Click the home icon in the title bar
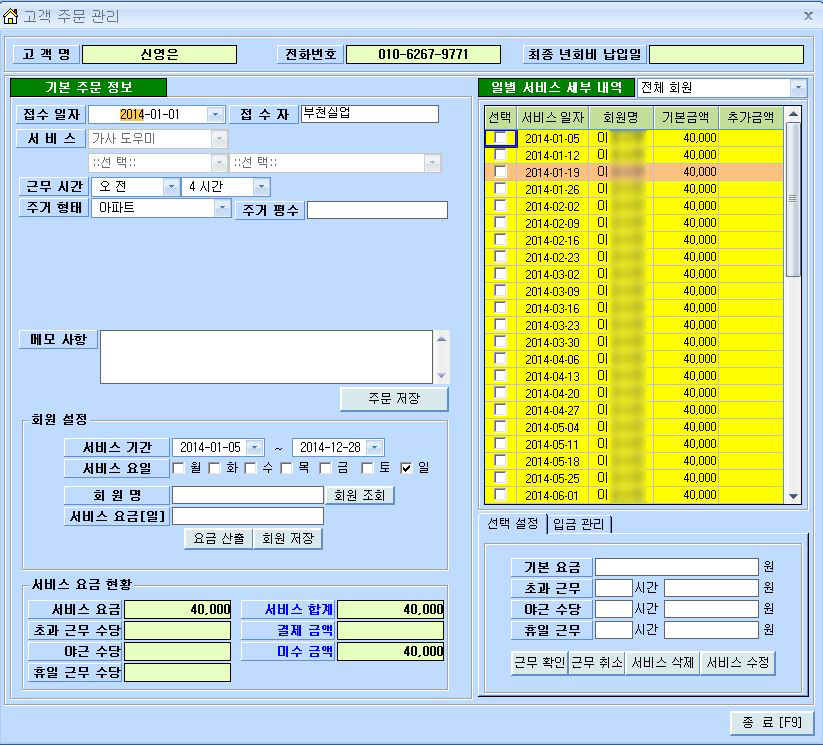 10,16
